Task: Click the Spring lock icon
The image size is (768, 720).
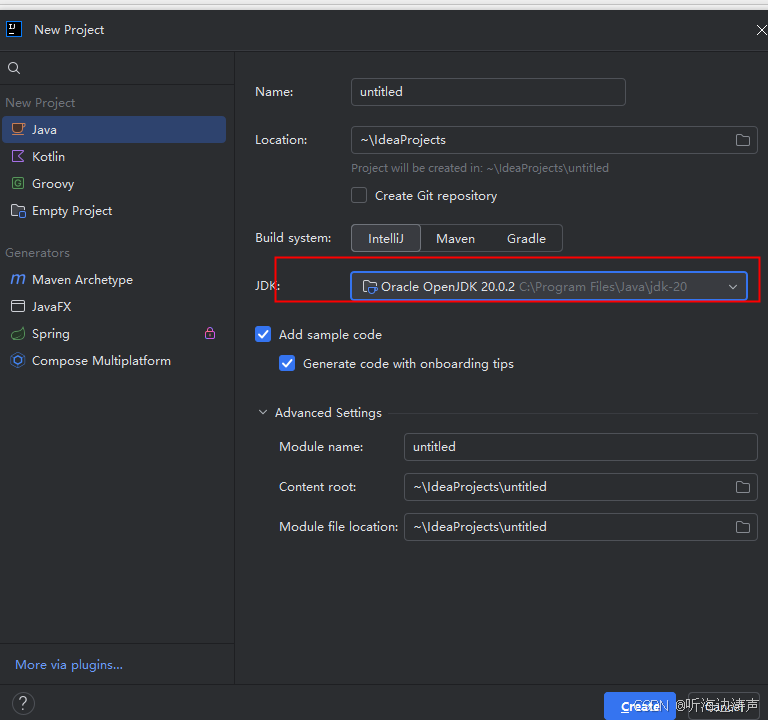Action: (x=210, y=334)
